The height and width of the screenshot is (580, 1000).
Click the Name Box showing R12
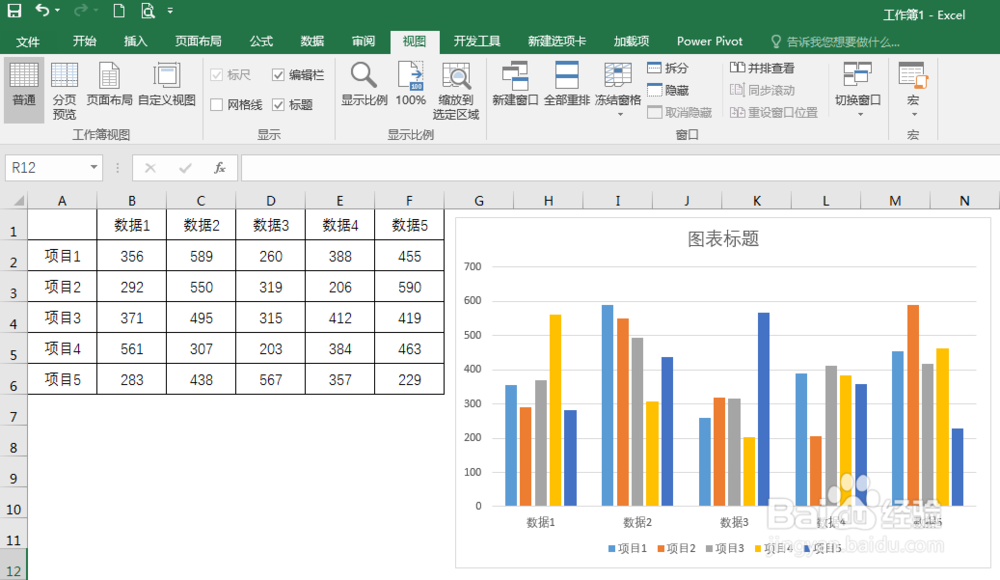[x=47, y=168]
